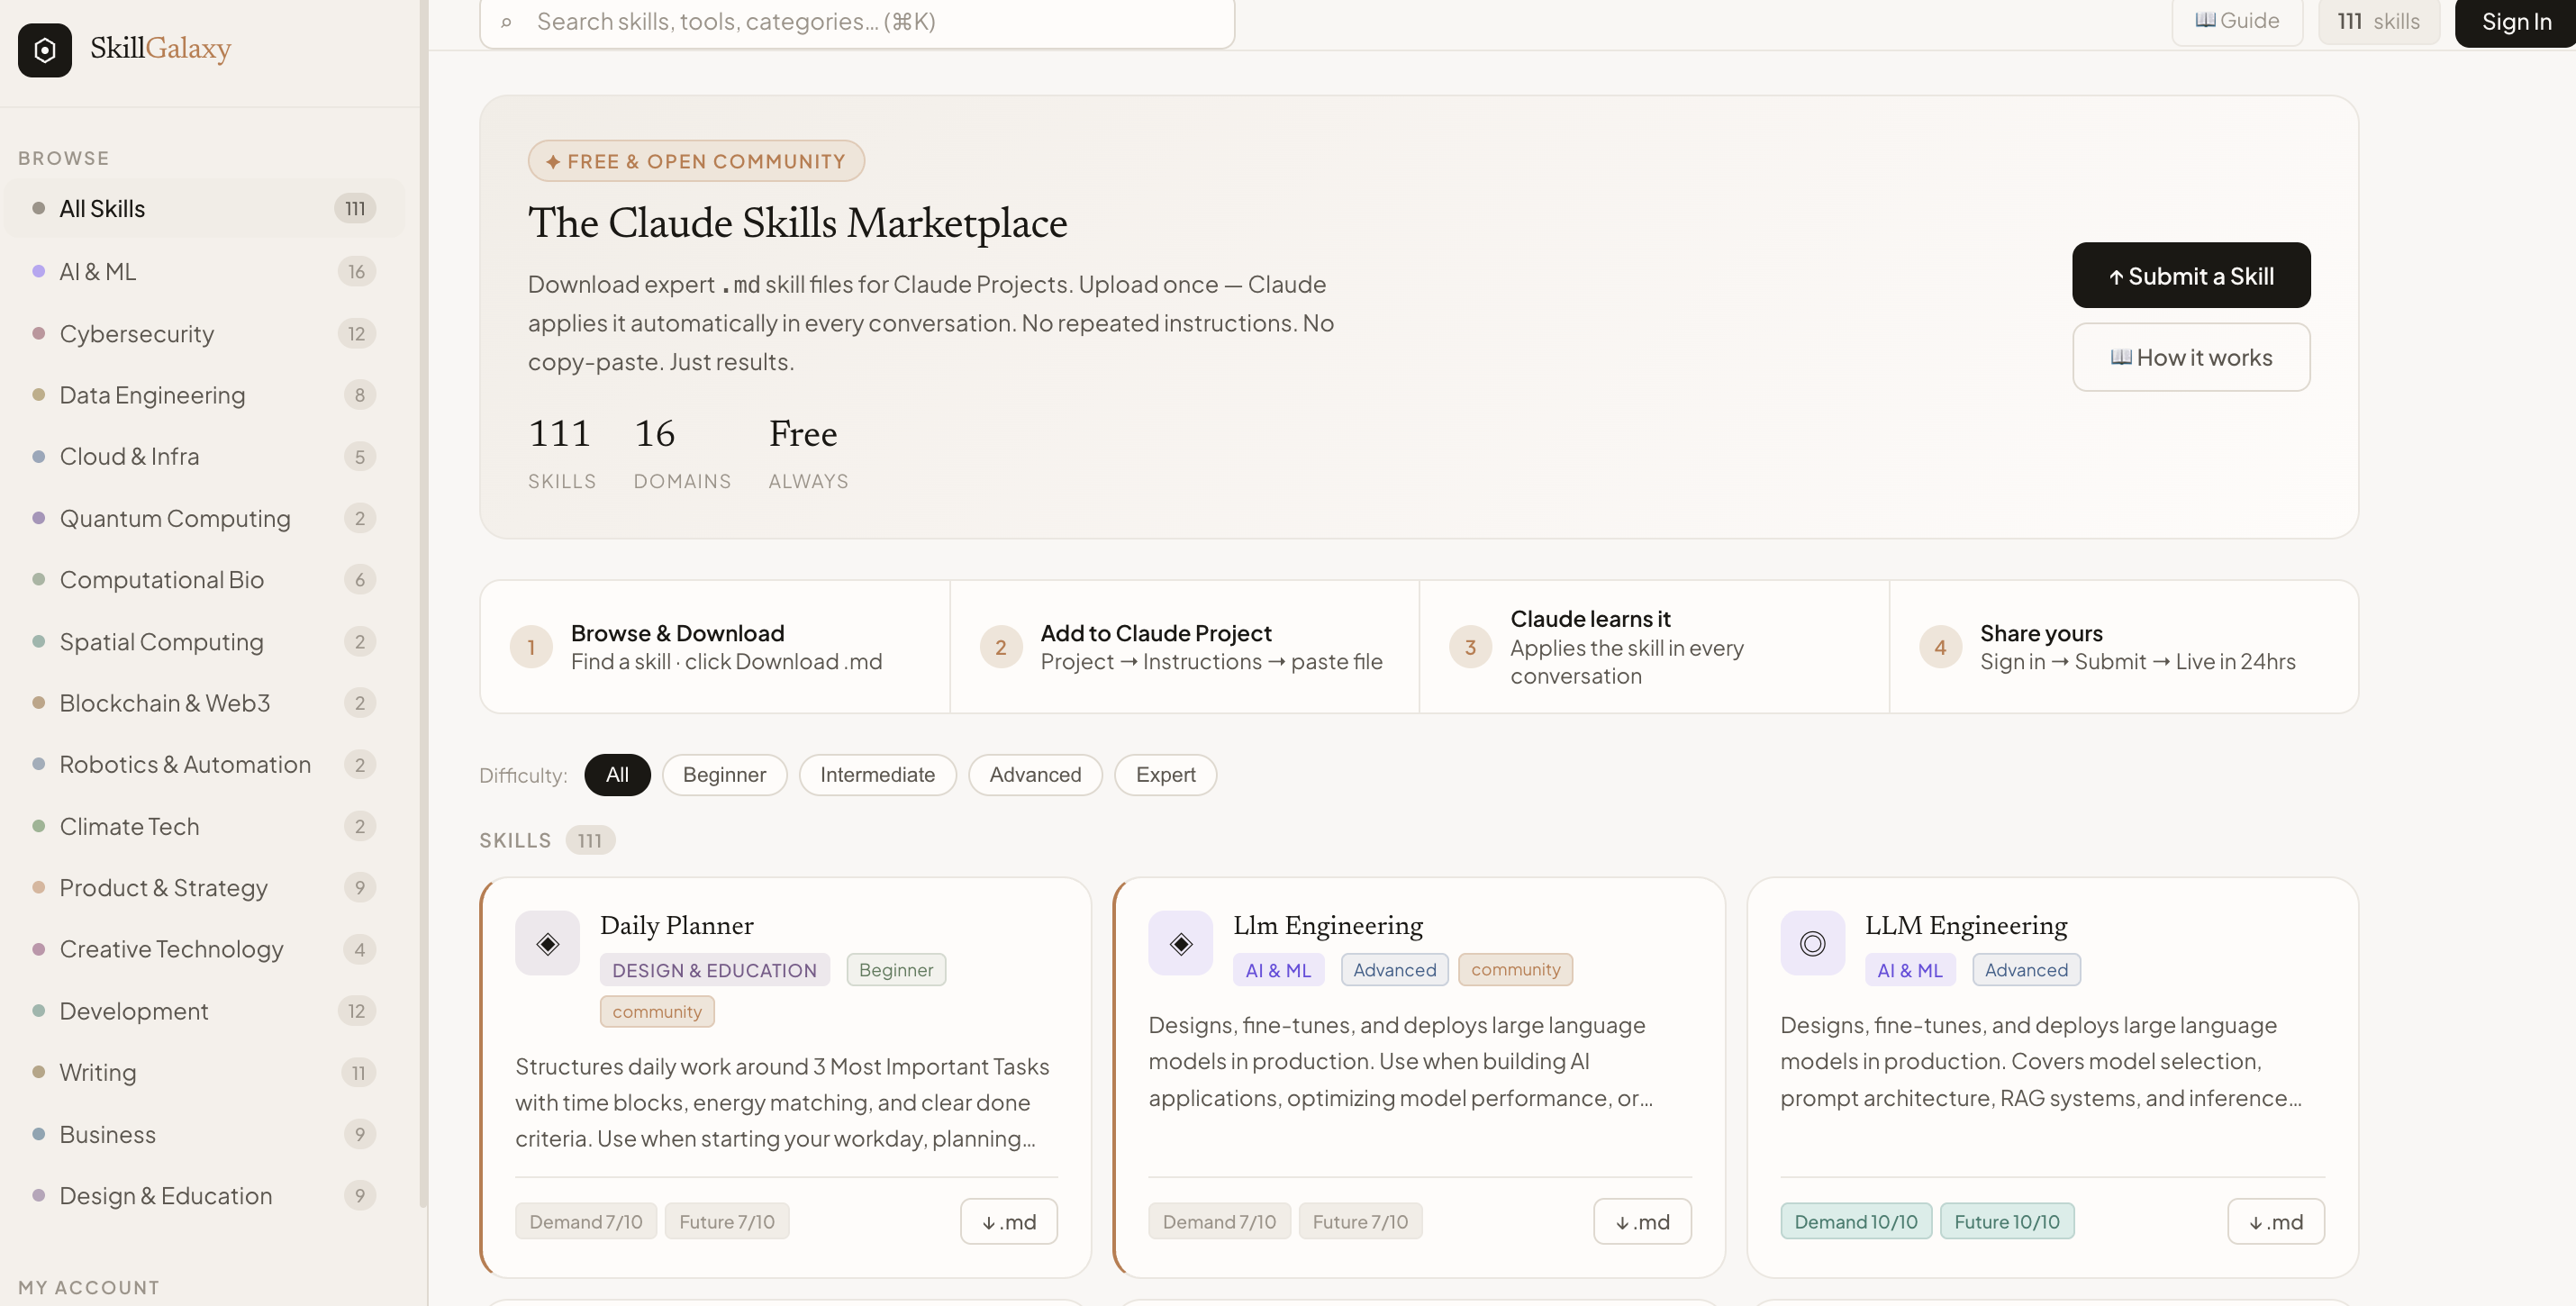Click the SkillGalaxy hexagon logo icon

45,50
